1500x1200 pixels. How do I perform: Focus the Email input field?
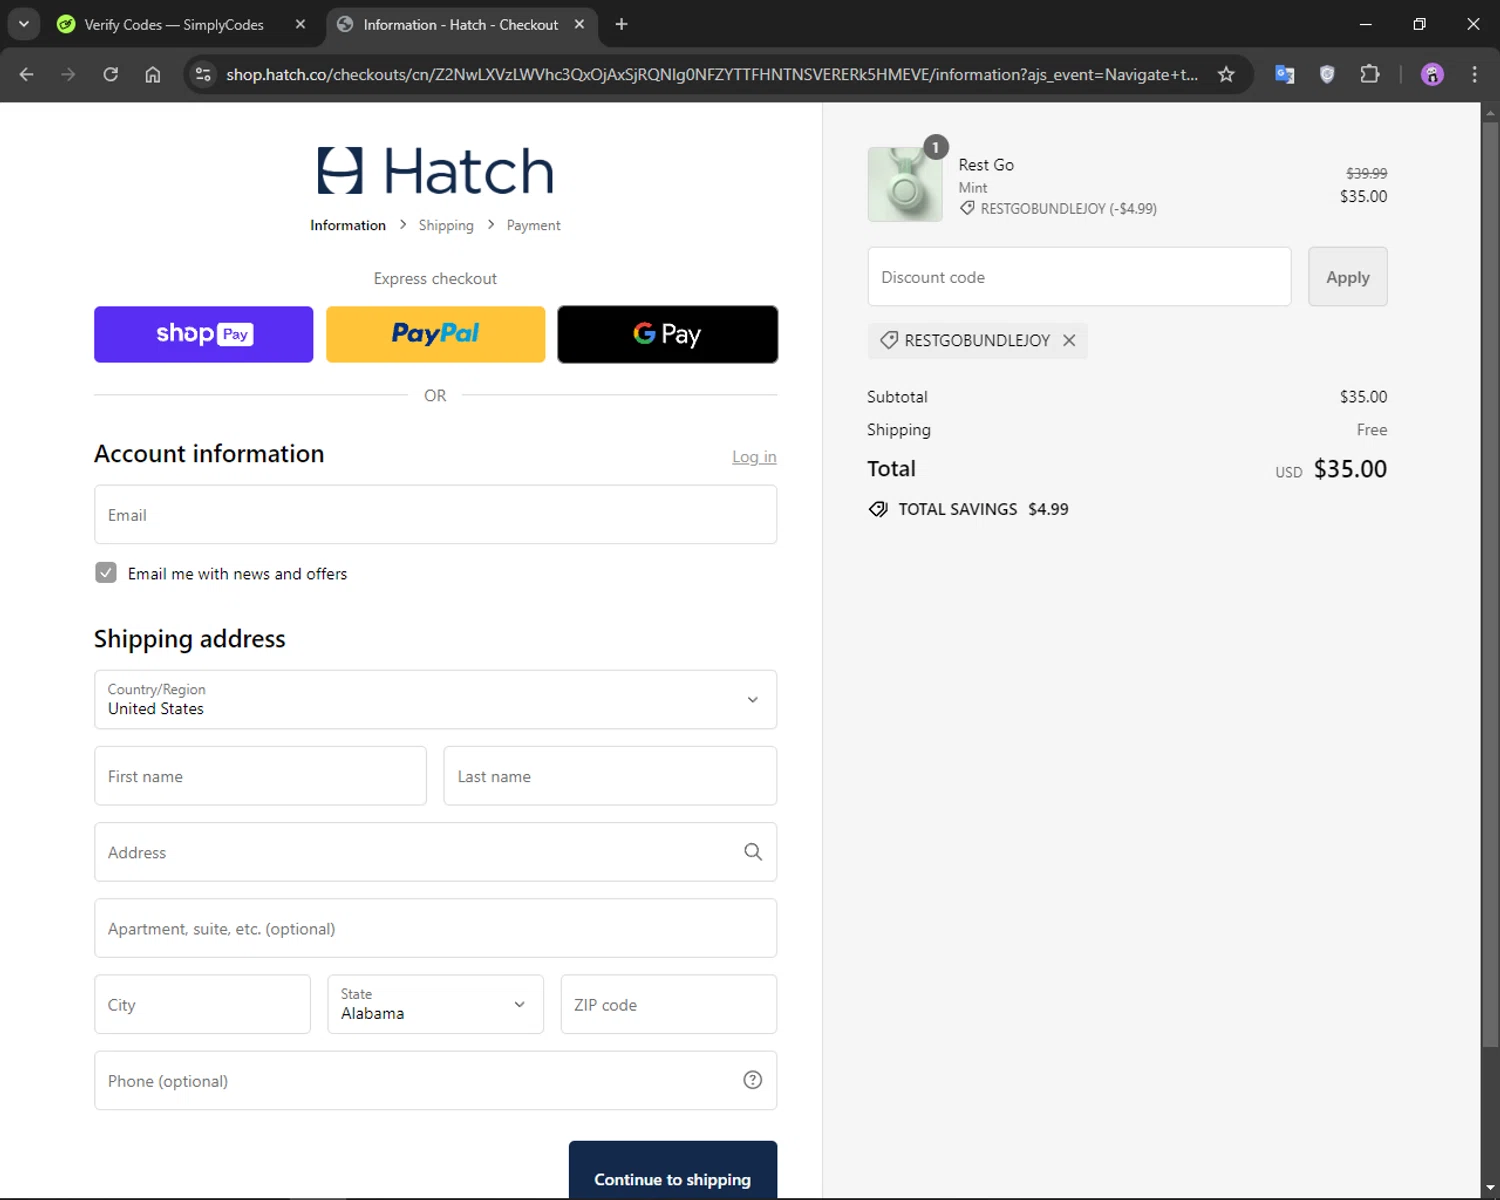coord(435,514)
